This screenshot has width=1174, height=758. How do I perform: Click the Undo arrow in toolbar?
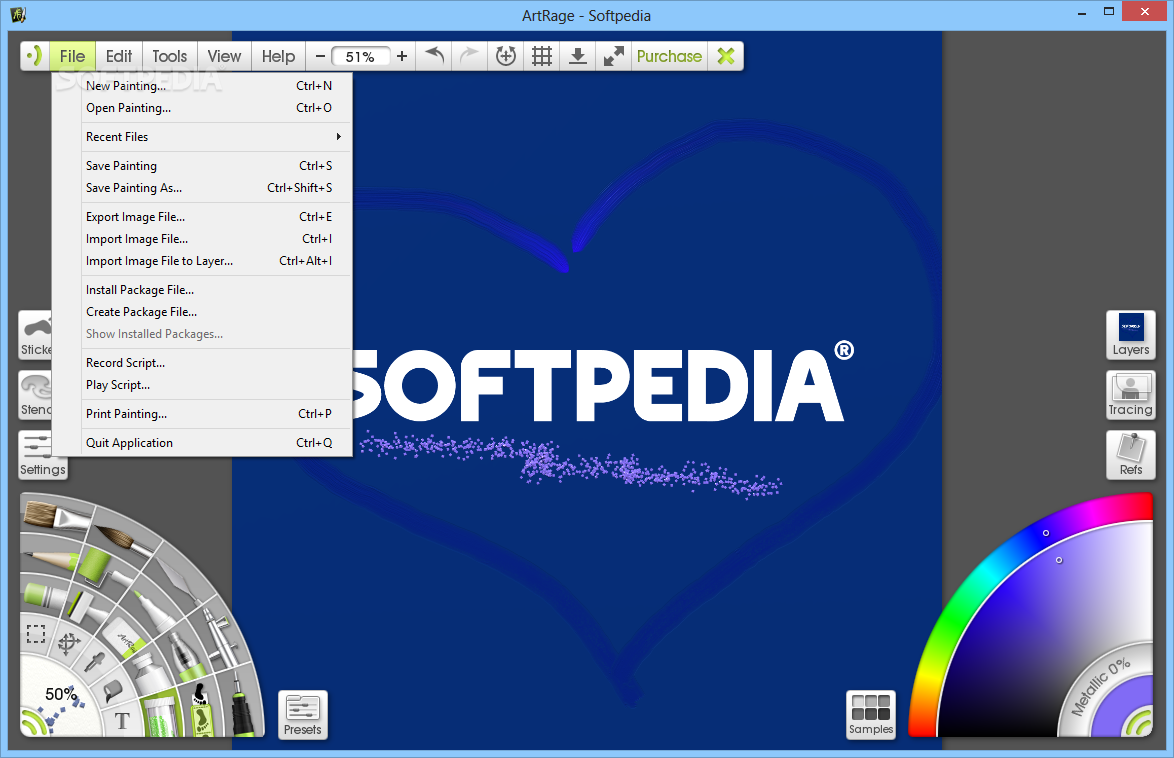click(434, 56)
